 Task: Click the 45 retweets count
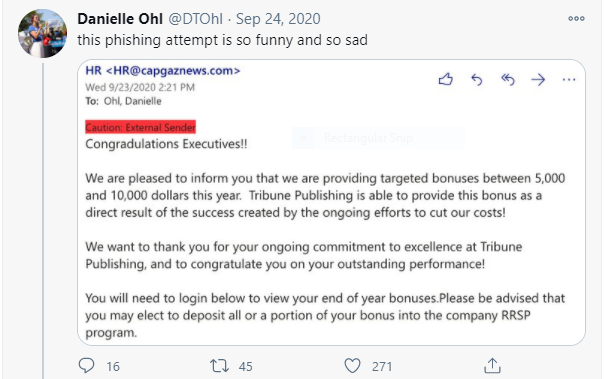click(245, 366)
